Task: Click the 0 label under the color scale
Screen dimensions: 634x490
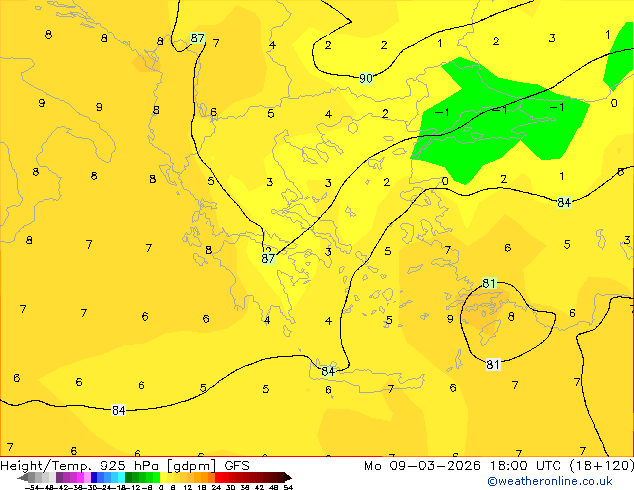Action: [x=161, y=488]
